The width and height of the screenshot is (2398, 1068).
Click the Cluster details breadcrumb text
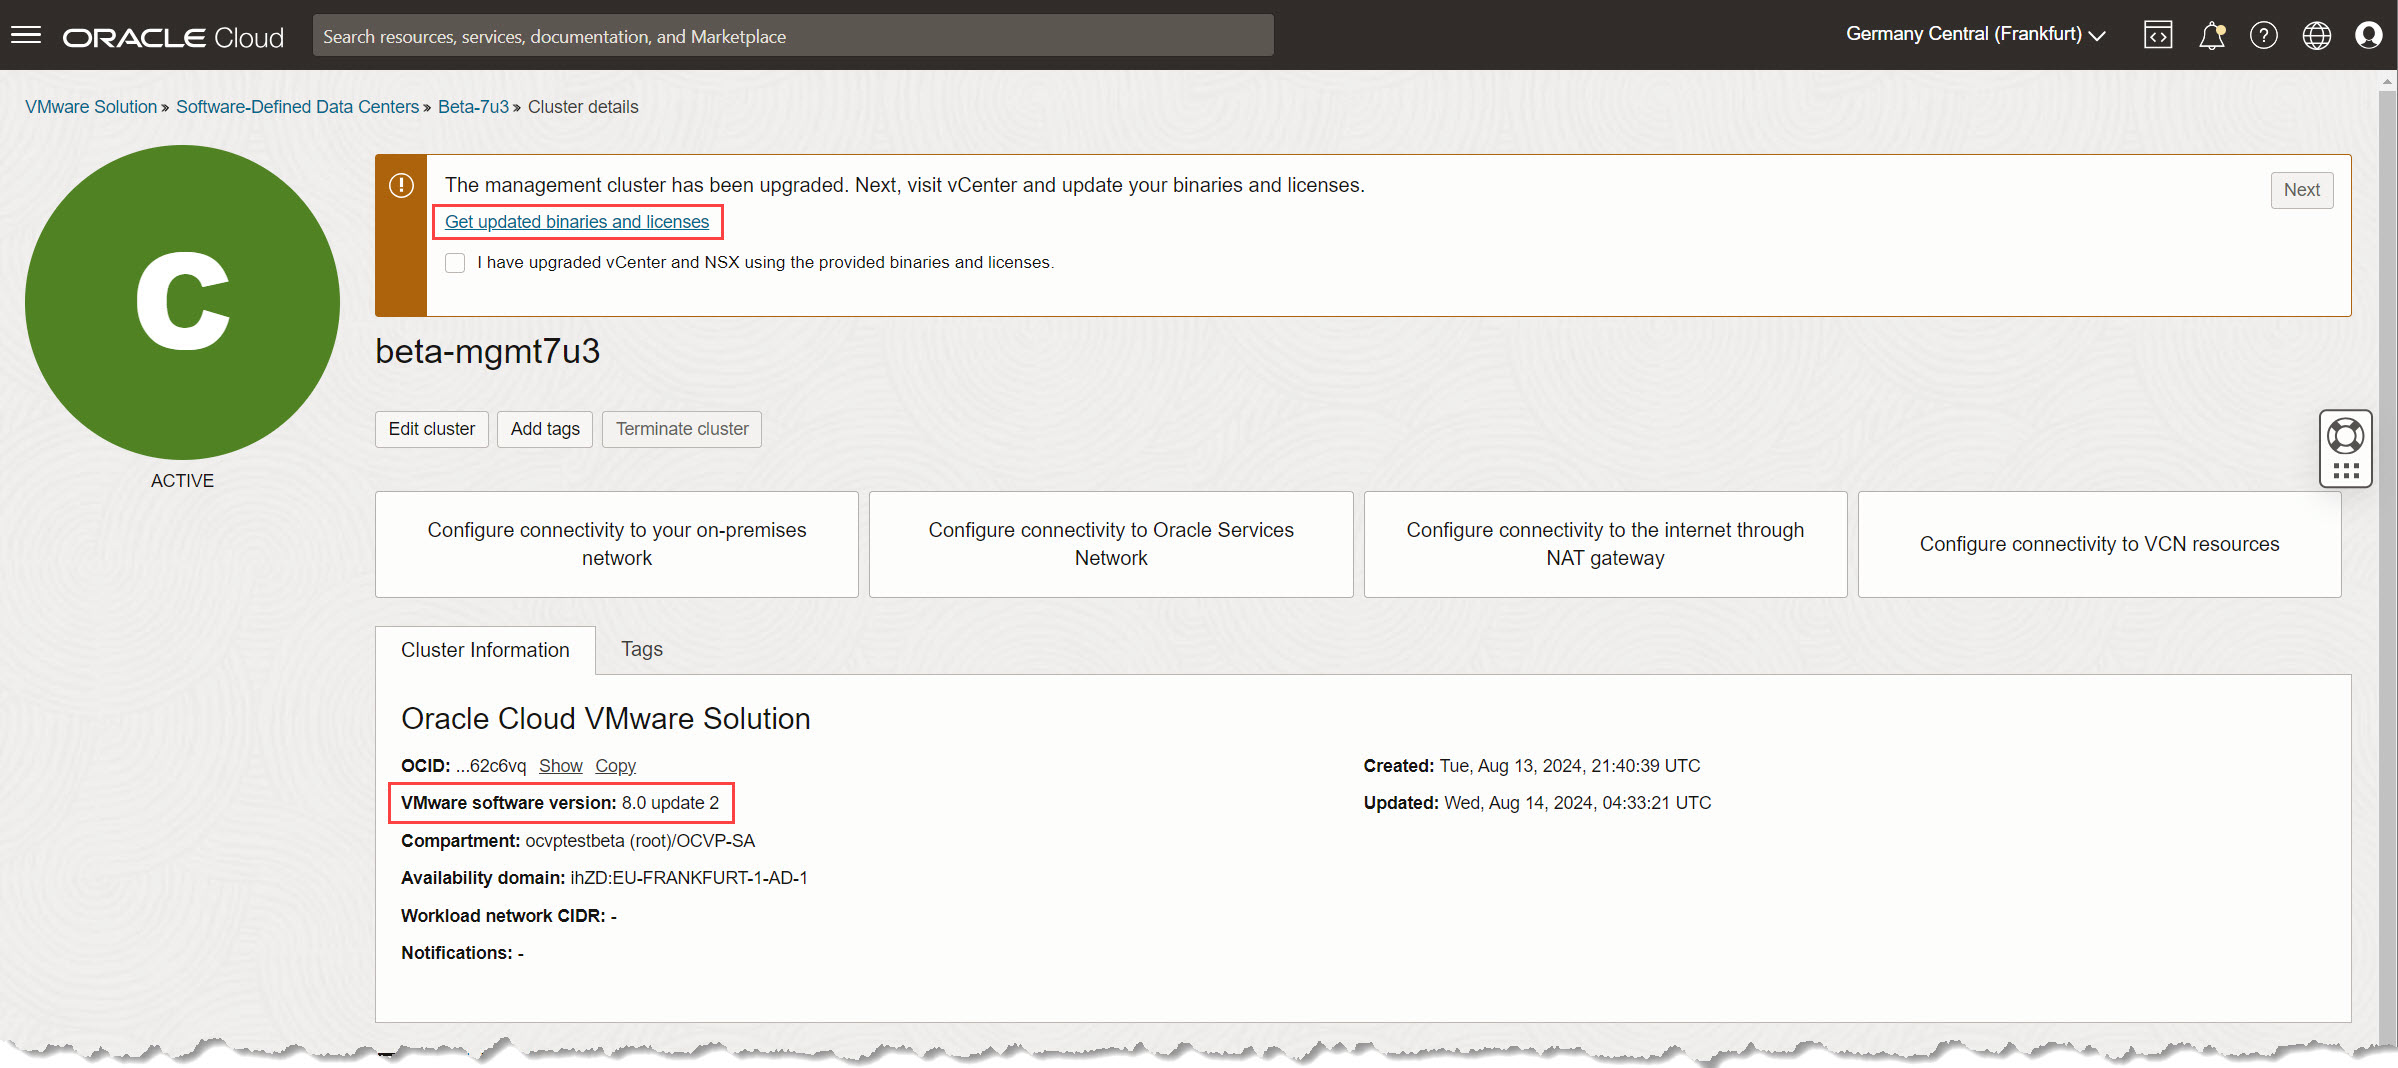[x=583, y=107]
